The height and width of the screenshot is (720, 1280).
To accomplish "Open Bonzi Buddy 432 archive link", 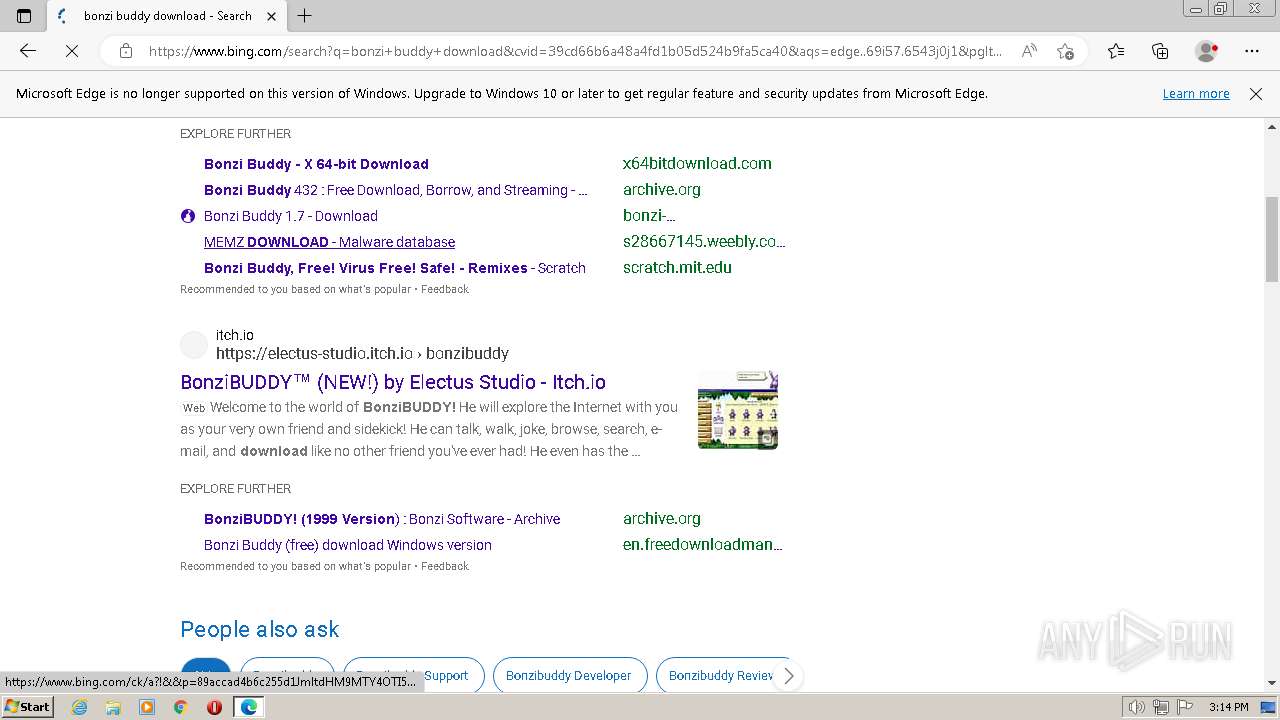I will pos(396,190).
